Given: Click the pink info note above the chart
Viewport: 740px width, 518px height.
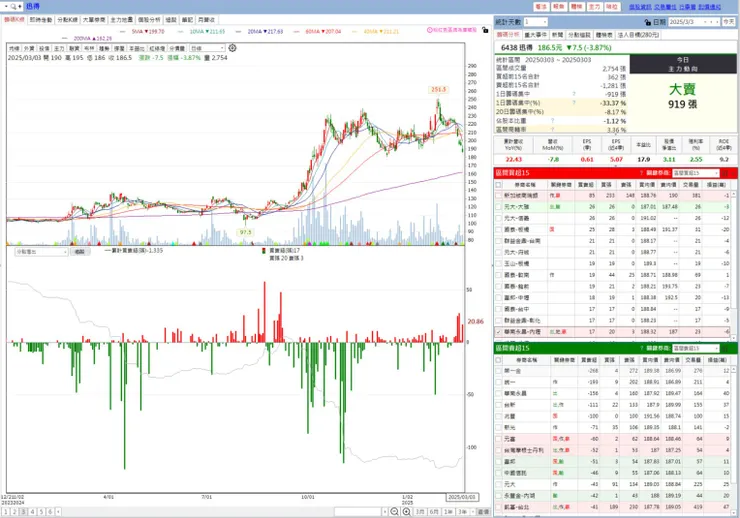Looking at the screenshot, I should pyautogui.click(x=452, y=30).
